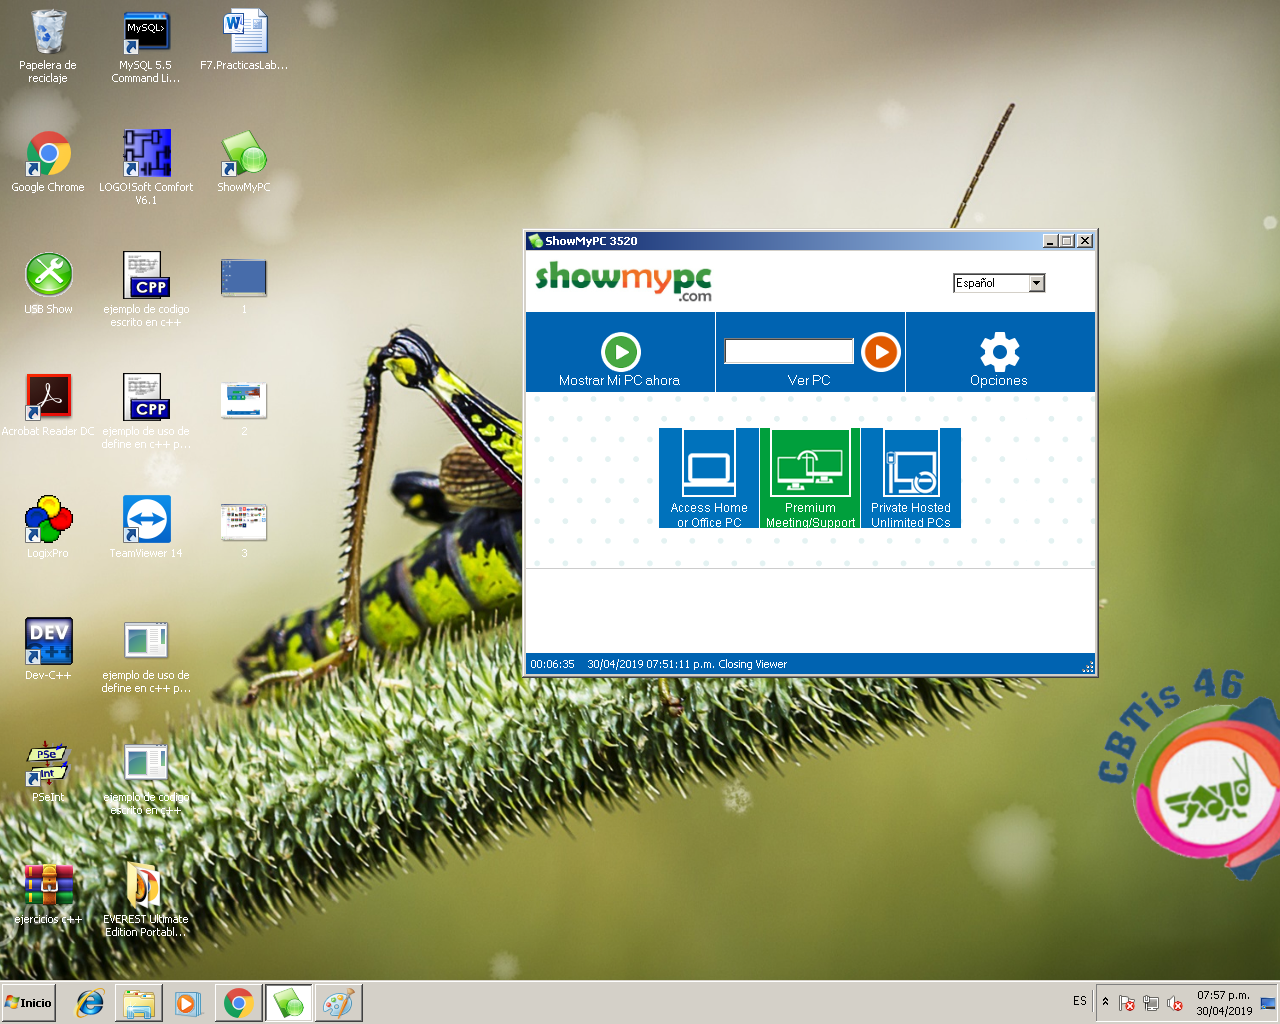This screenshot has width=1280, height=1024.
Task: Click the muted volume icon in the system tray
Action: coord(1173,1002)
